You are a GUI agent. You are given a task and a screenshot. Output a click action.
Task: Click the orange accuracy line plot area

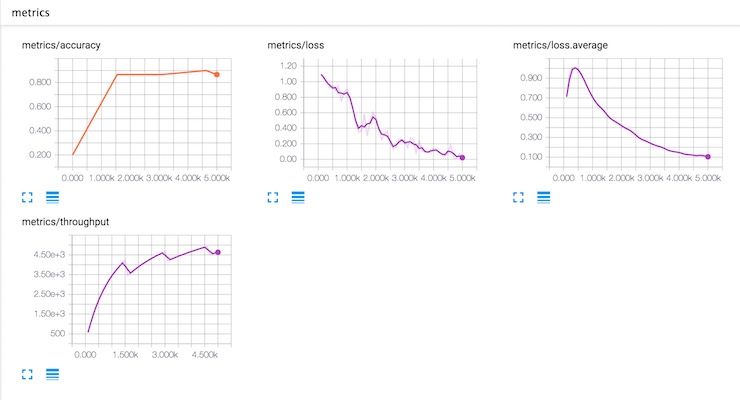144,113
